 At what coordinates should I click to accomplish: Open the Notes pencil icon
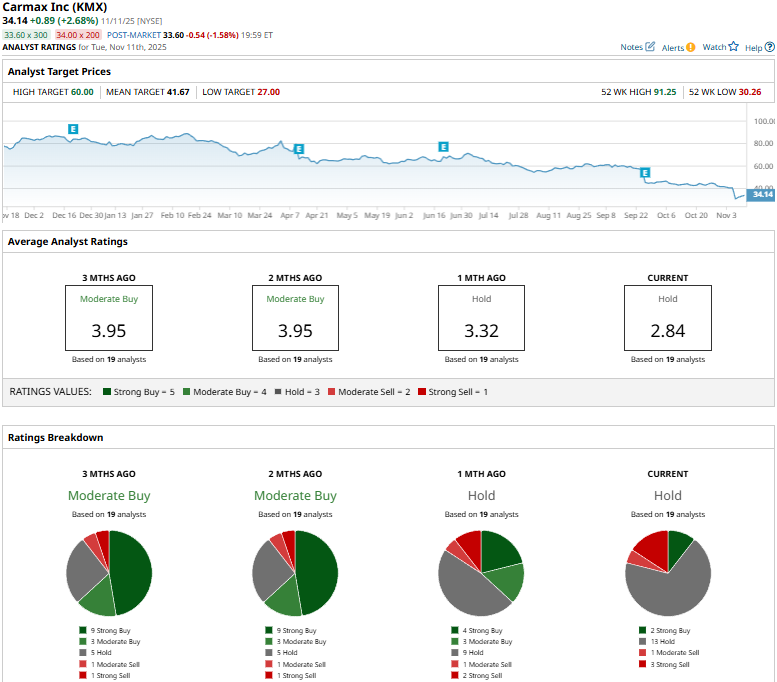click(x=650, y=47)
